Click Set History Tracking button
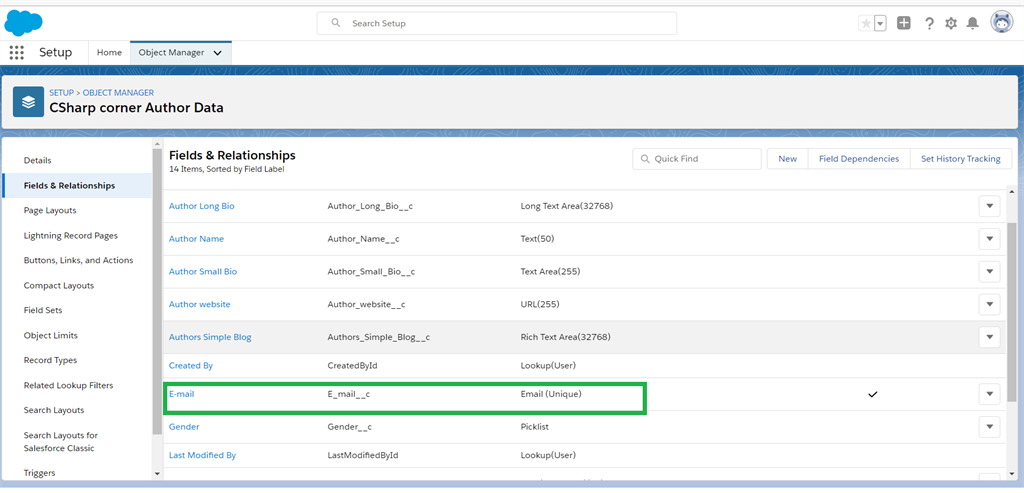Viewport: 1024px width, 493px height. click(961, 159)
